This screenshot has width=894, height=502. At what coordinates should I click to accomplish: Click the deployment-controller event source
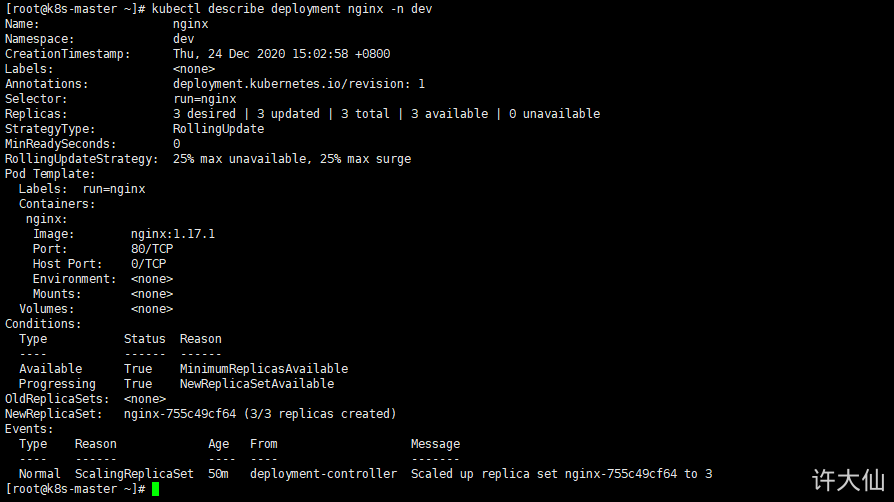(x=323, y=473)
